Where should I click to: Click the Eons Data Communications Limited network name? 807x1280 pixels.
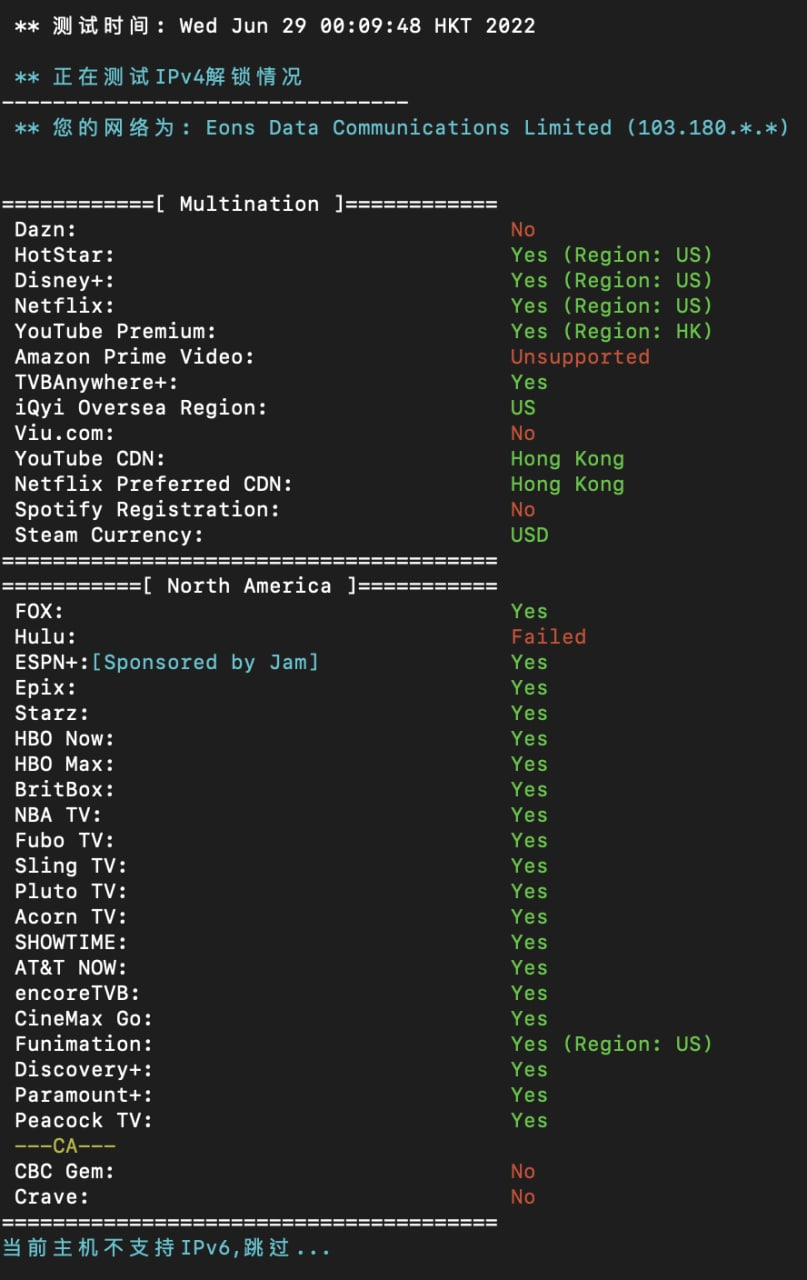click(408, 128)
